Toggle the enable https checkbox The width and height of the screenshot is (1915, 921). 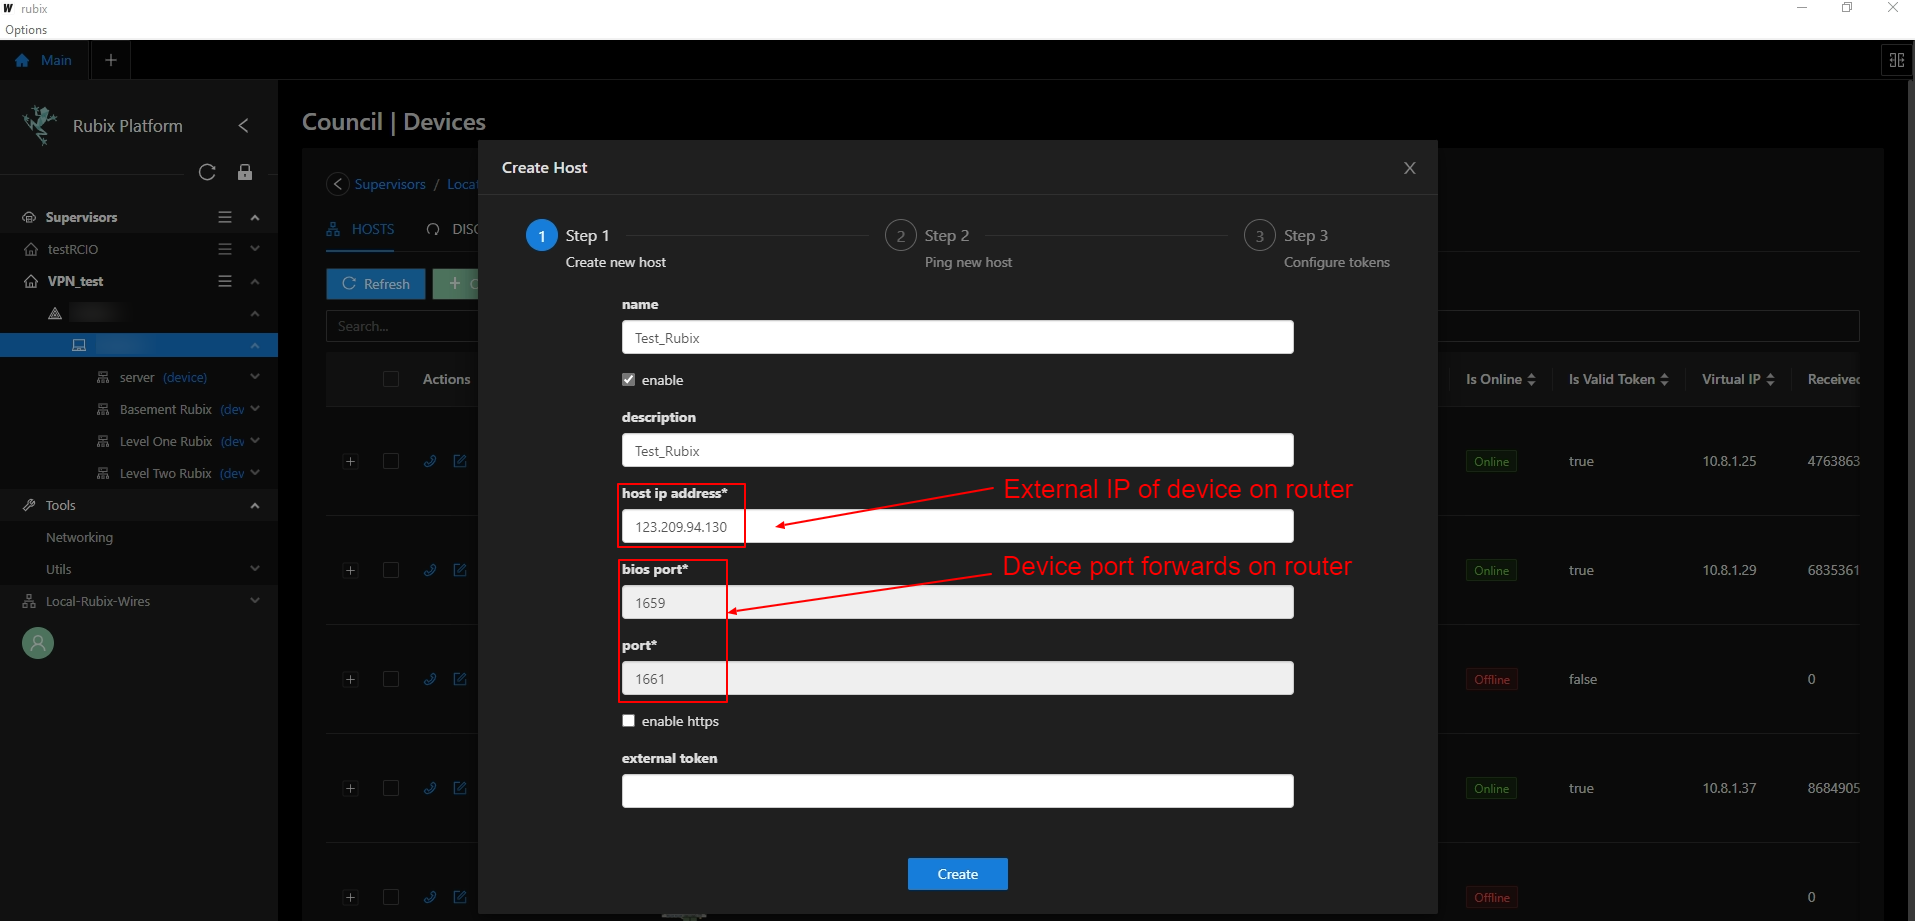pos(628,720)
